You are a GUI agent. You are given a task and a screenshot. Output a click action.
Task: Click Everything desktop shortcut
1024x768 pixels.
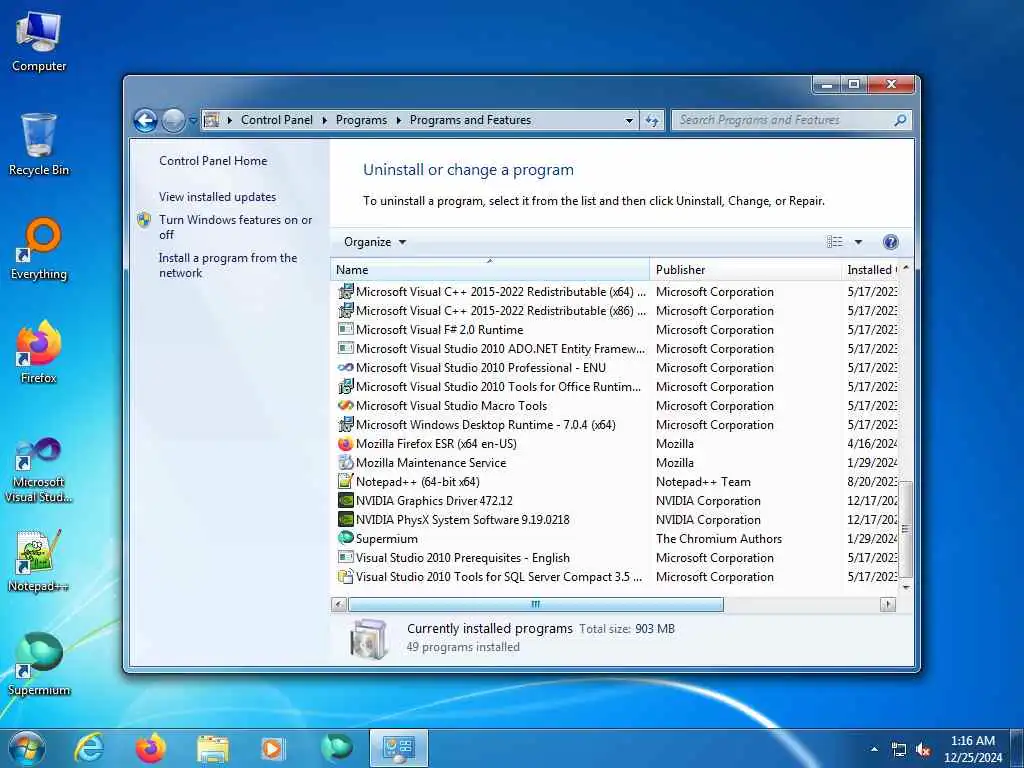pos(39,249)
